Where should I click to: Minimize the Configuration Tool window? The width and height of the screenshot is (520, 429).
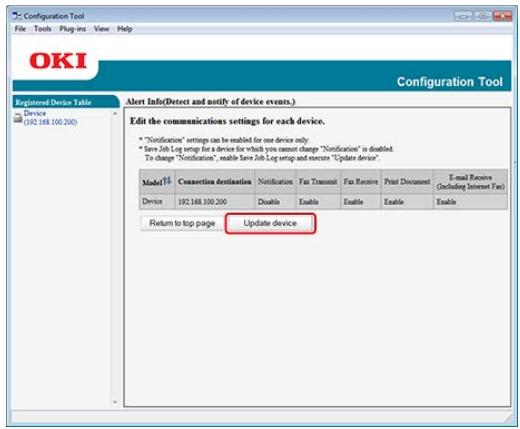coord(463,16)
